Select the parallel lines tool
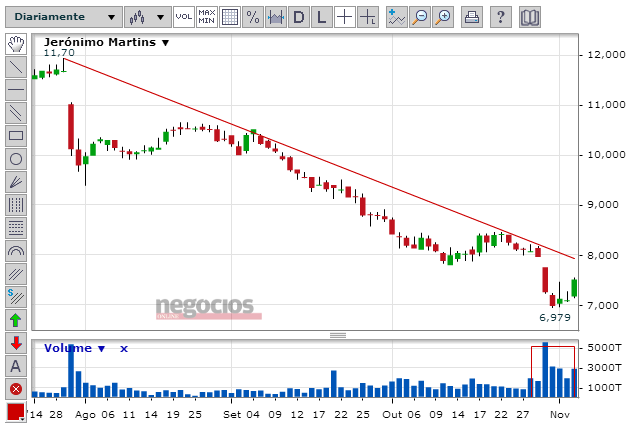Viewport: 635px width, 428px height. (16, 113)
